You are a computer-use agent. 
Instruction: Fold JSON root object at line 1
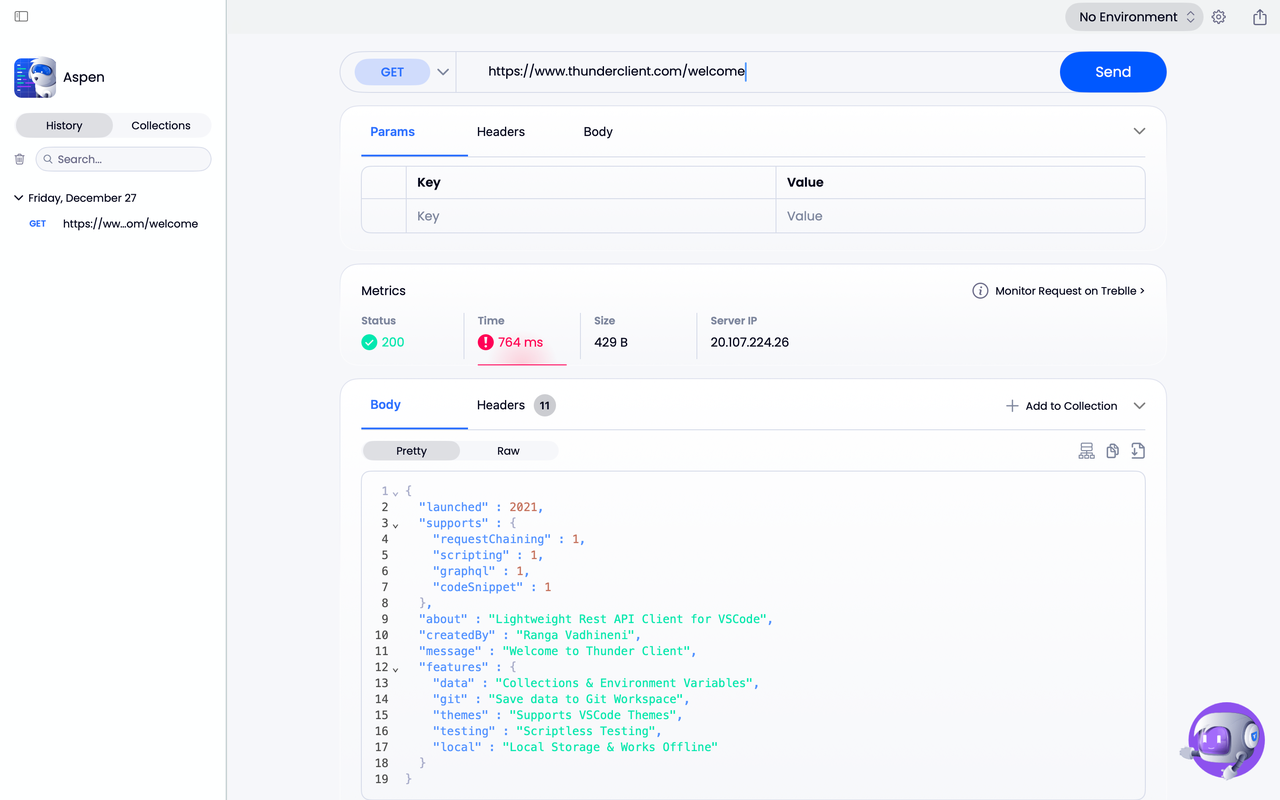[395, 492]
